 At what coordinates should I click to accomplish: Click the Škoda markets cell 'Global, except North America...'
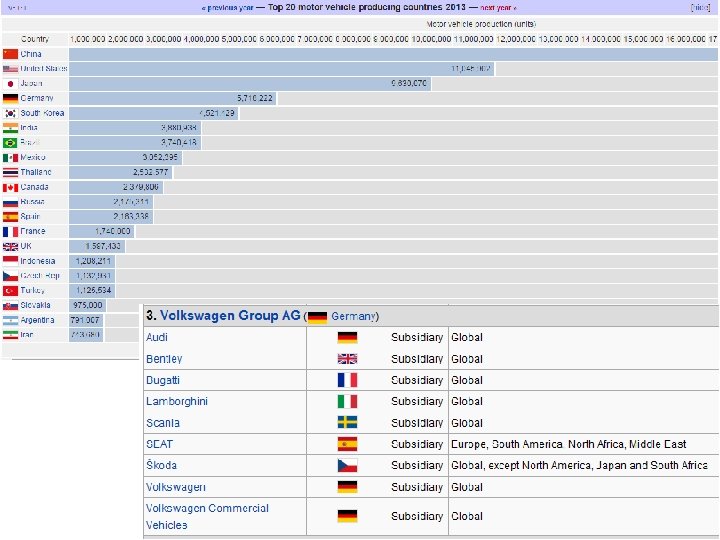[579, 466]
